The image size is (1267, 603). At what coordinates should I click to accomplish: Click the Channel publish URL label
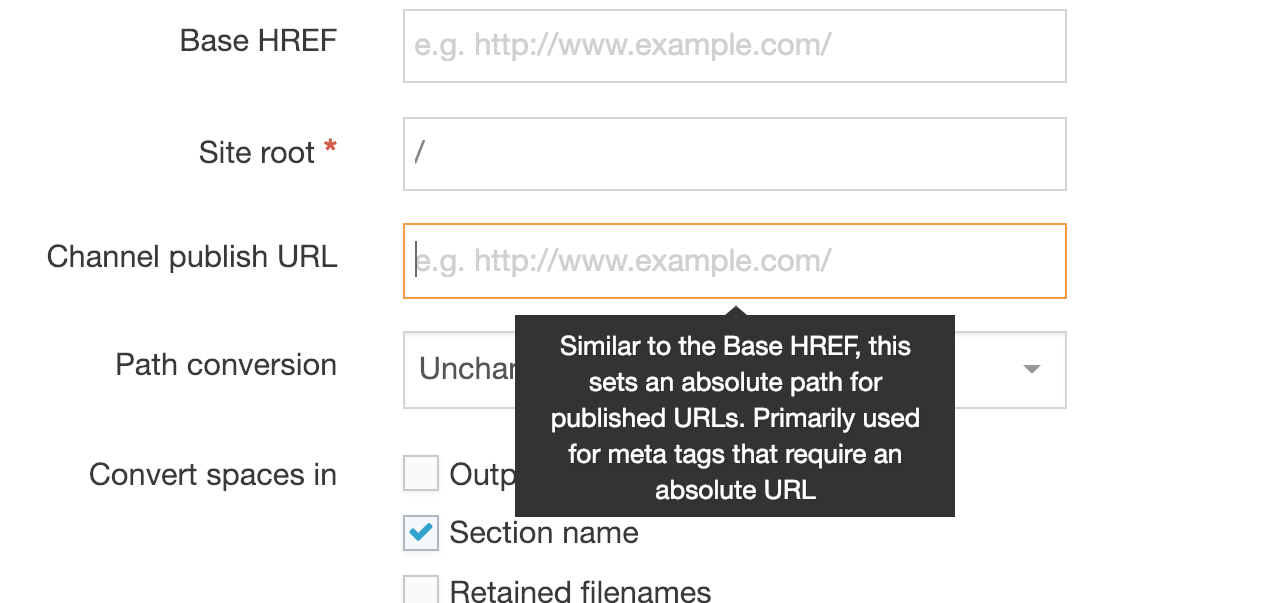tap(192, 257)
